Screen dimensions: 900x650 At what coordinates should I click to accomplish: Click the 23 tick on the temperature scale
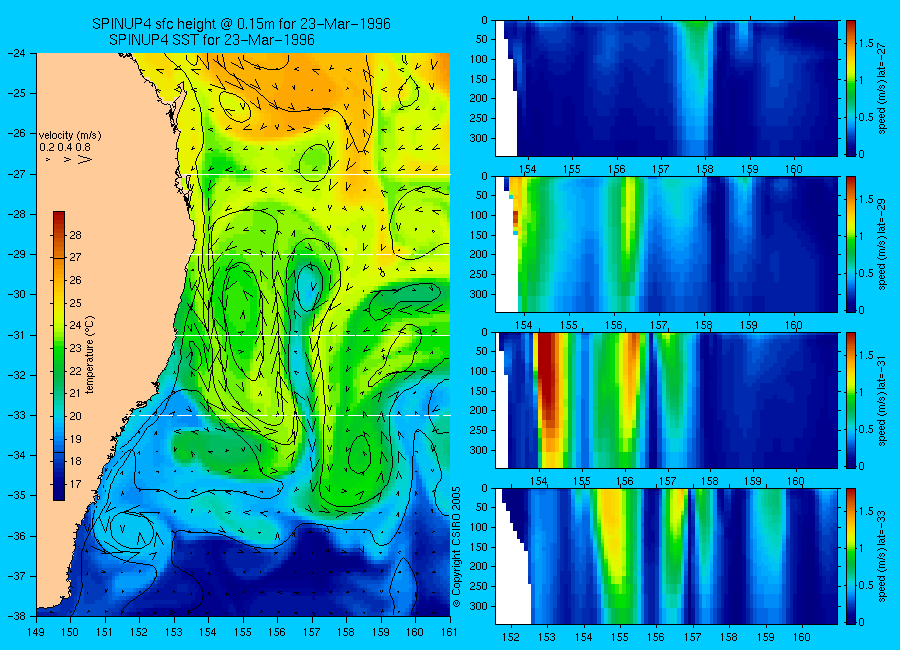75,348
